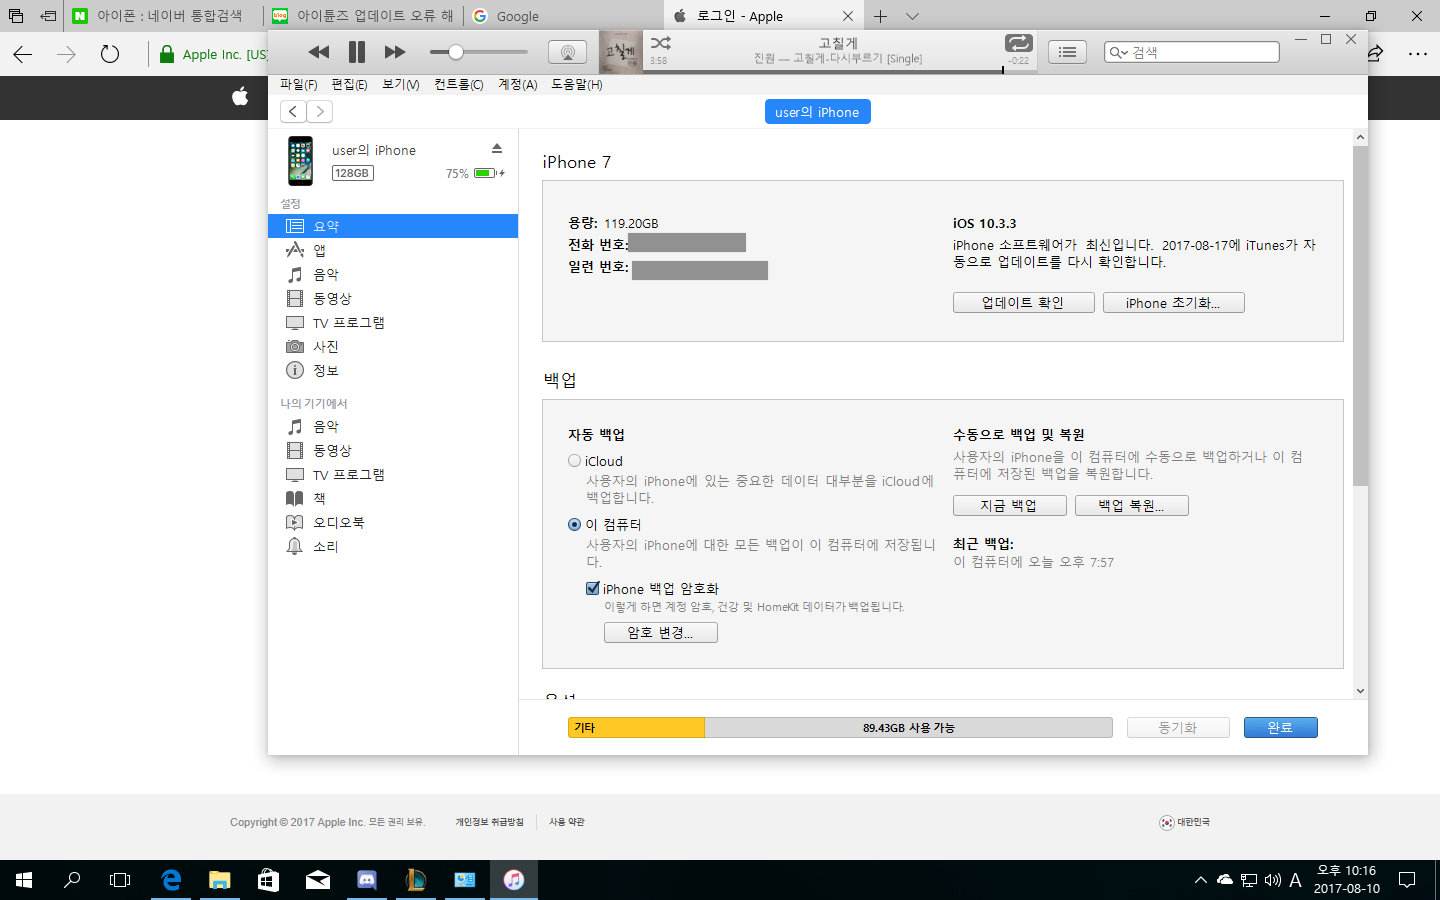This screenshot has height=900, width=1440.
Task: Skip to the next track
Action: tap(395, 52)
